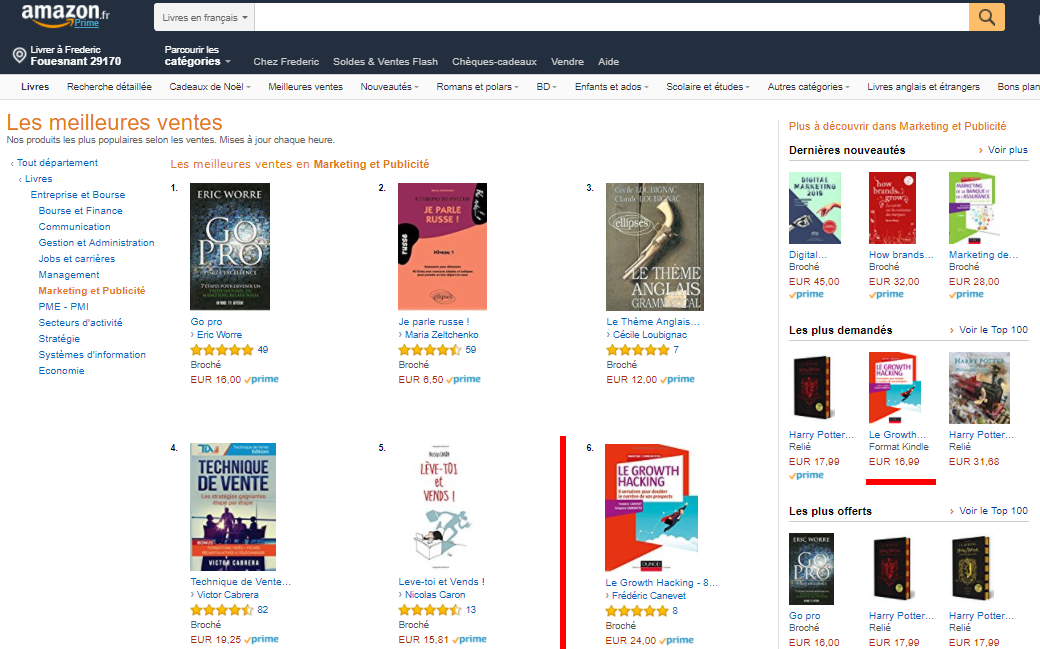This screenshot has width=1040, height=649.
Task: View star ratings for 'Le Thème Anglais'
Action: click(638, 350)
